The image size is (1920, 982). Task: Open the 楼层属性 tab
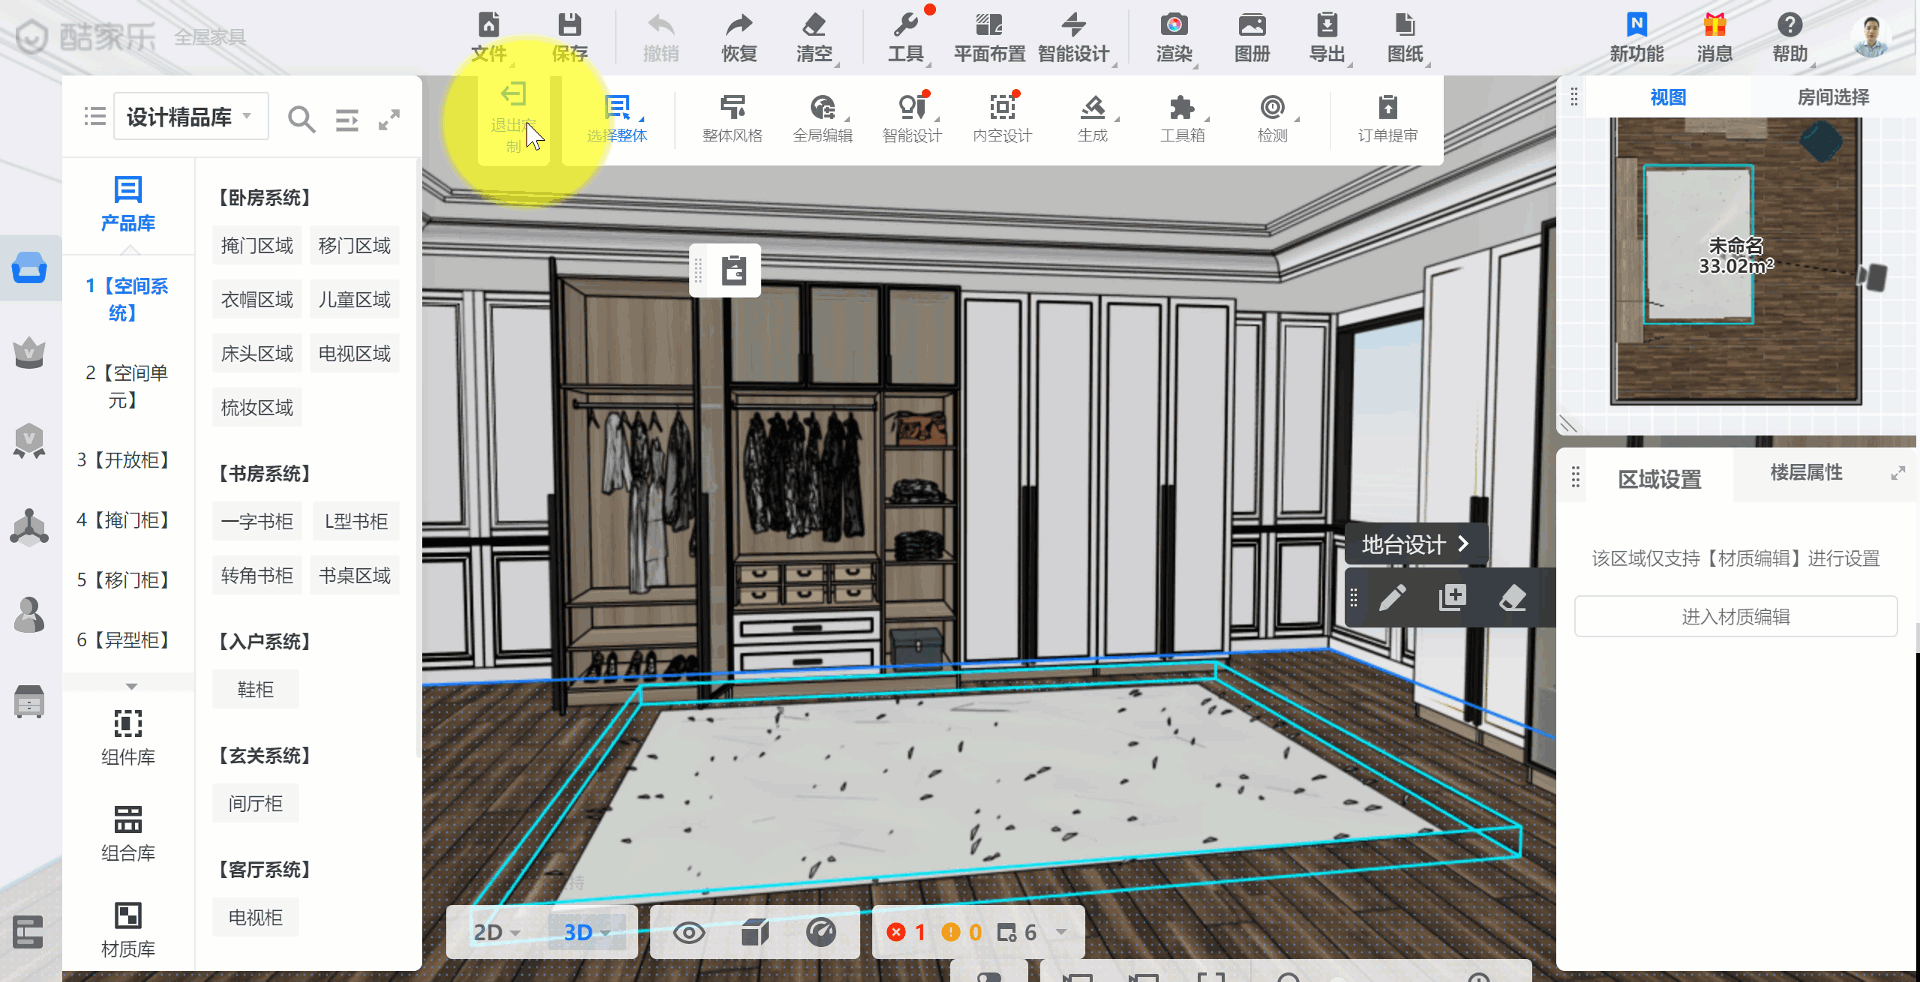click(x=1806, y=473)
